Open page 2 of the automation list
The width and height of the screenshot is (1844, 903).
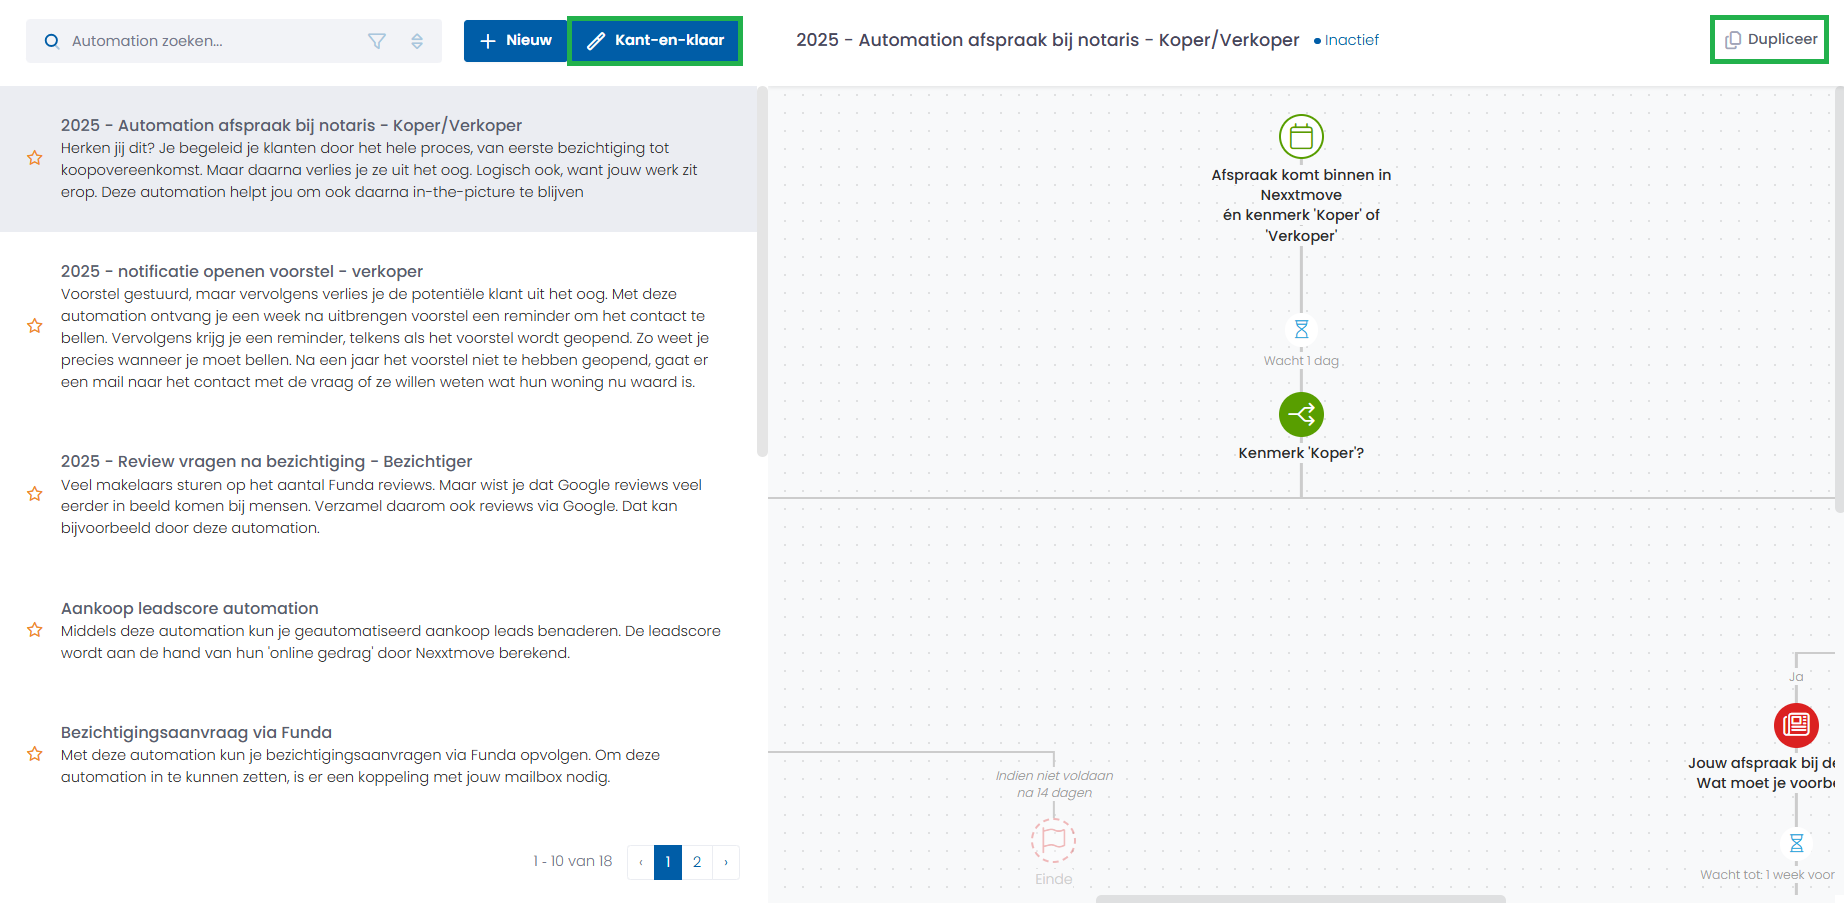[697, 862]
